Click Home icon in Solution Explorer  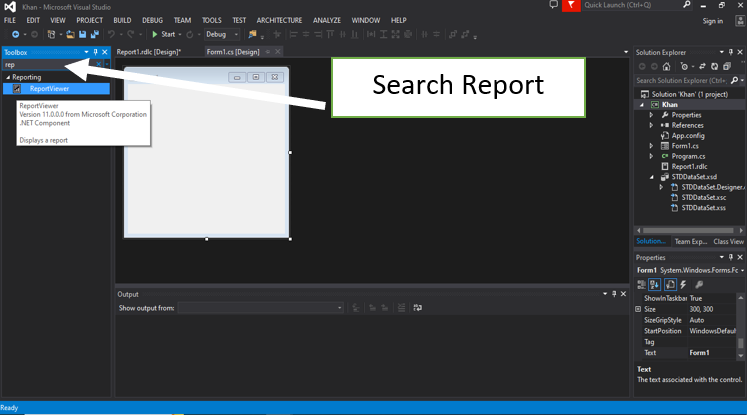click(666, 67)
